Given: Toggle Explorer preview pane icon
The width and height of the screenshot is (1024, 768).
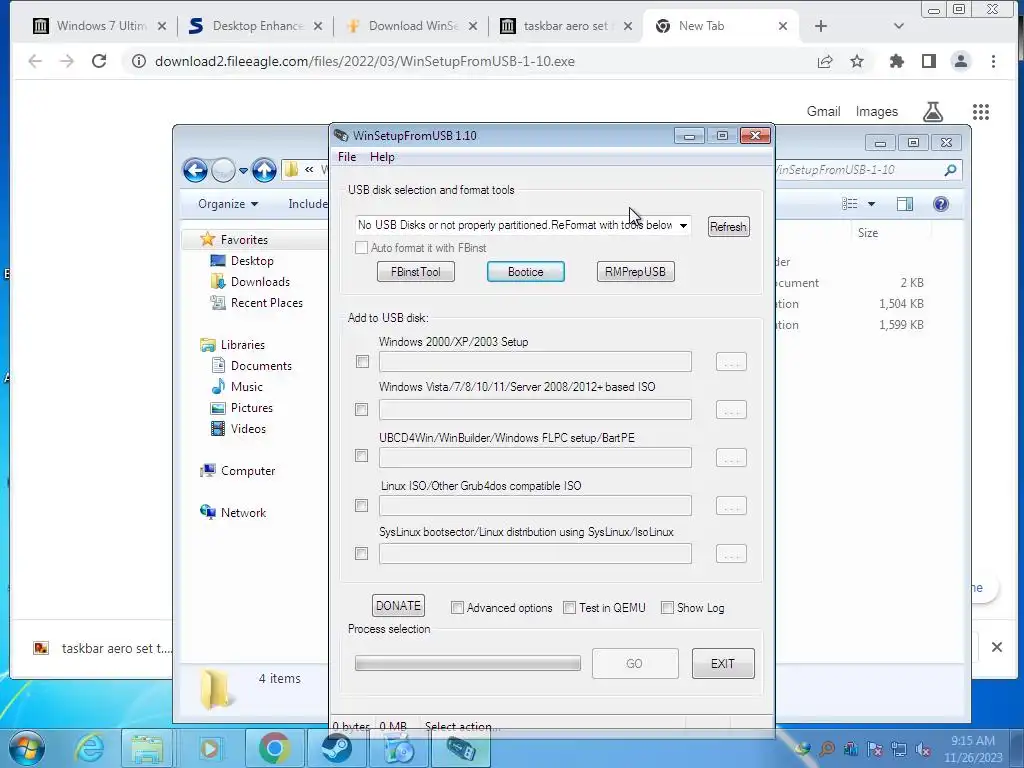Looking at the screenshot, I should coord(904,204).
